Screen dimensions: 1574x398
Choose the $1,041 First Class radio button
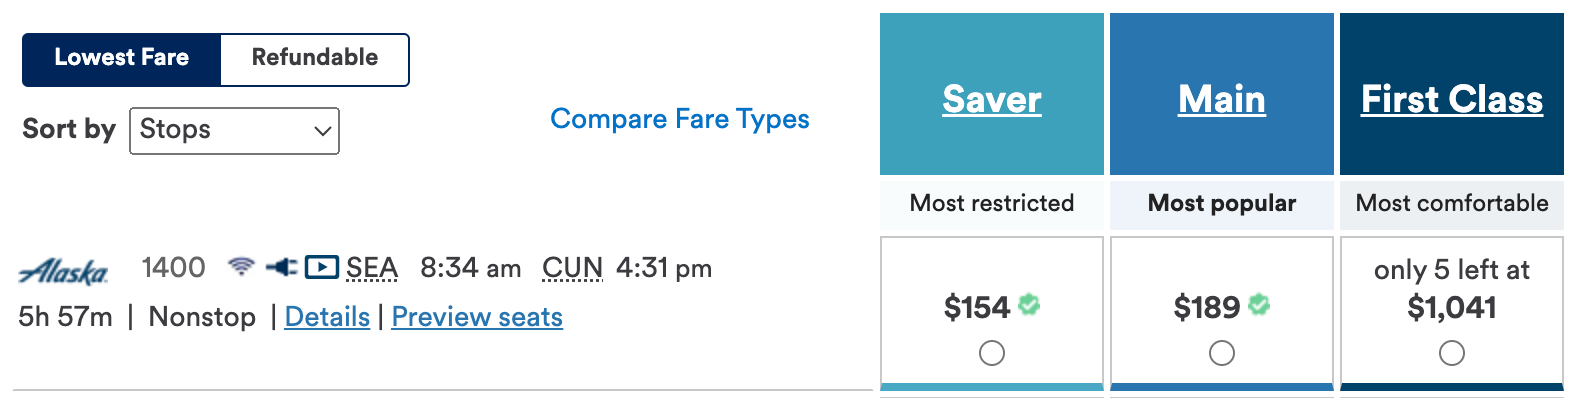1452,353
